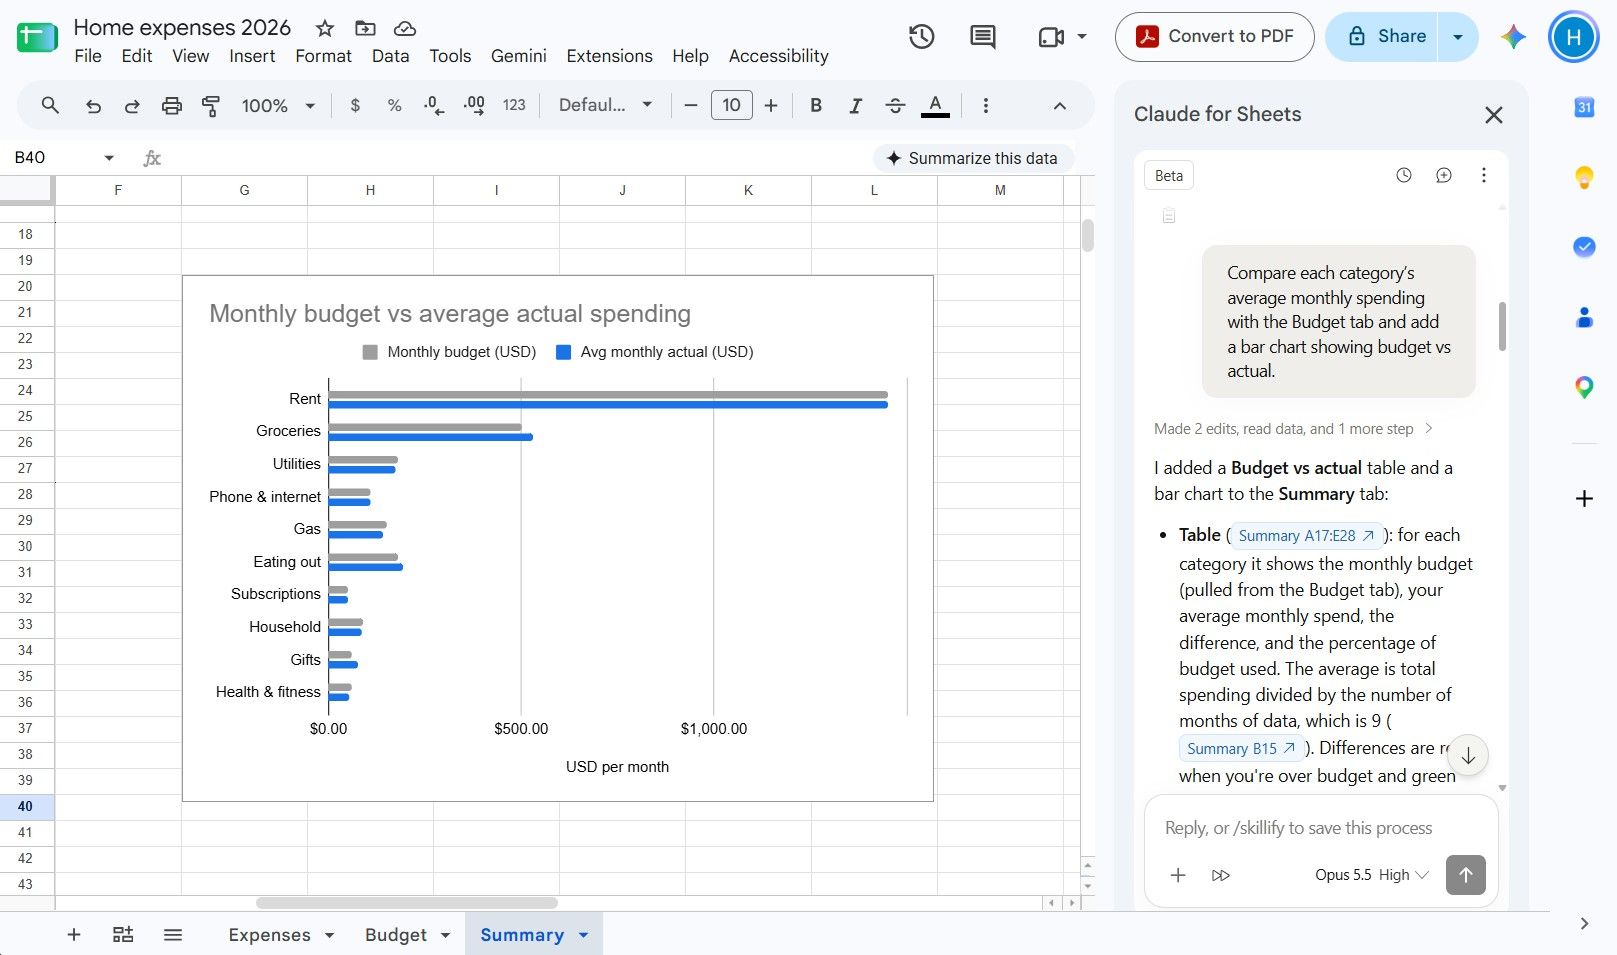Viewport: 1617px width, 955px height.
Task: Open Claude chat history clock icon
Action: click(1404, 175)
